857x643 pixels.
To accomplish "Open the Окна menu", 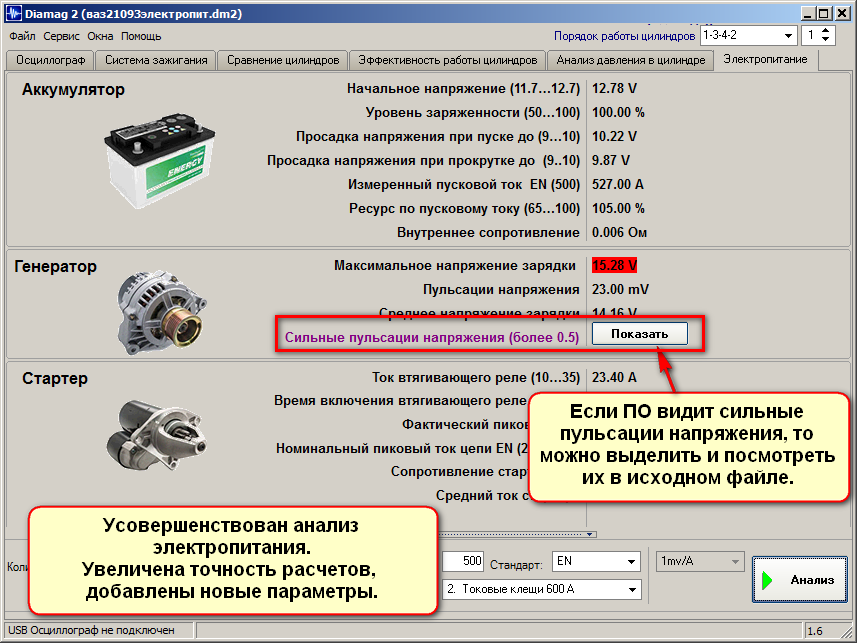I will pyautogui.click(x=100, y=37).
